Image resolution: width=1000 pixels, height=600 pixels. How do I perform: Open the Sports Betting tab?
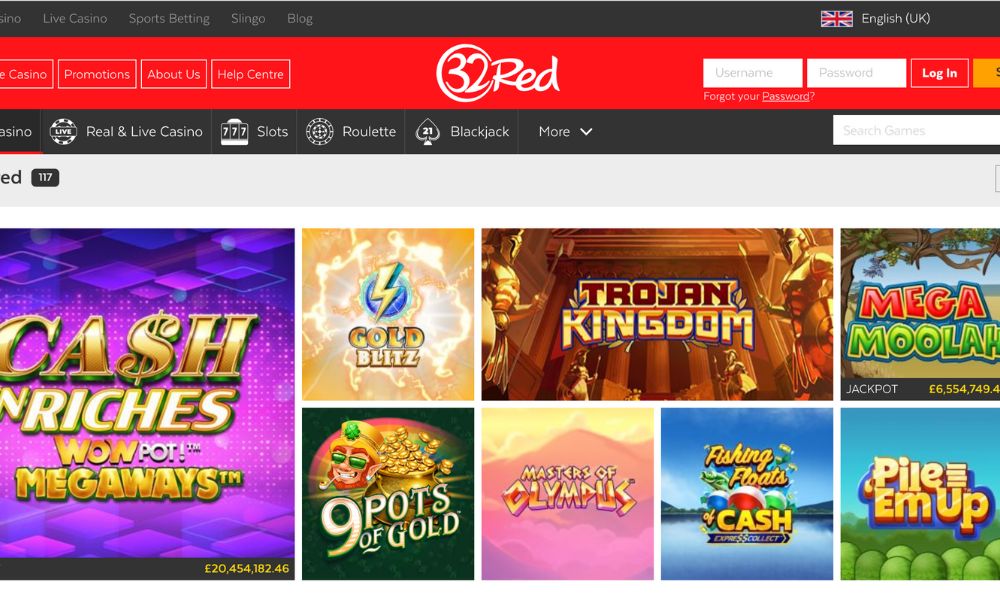click(169, 18)
